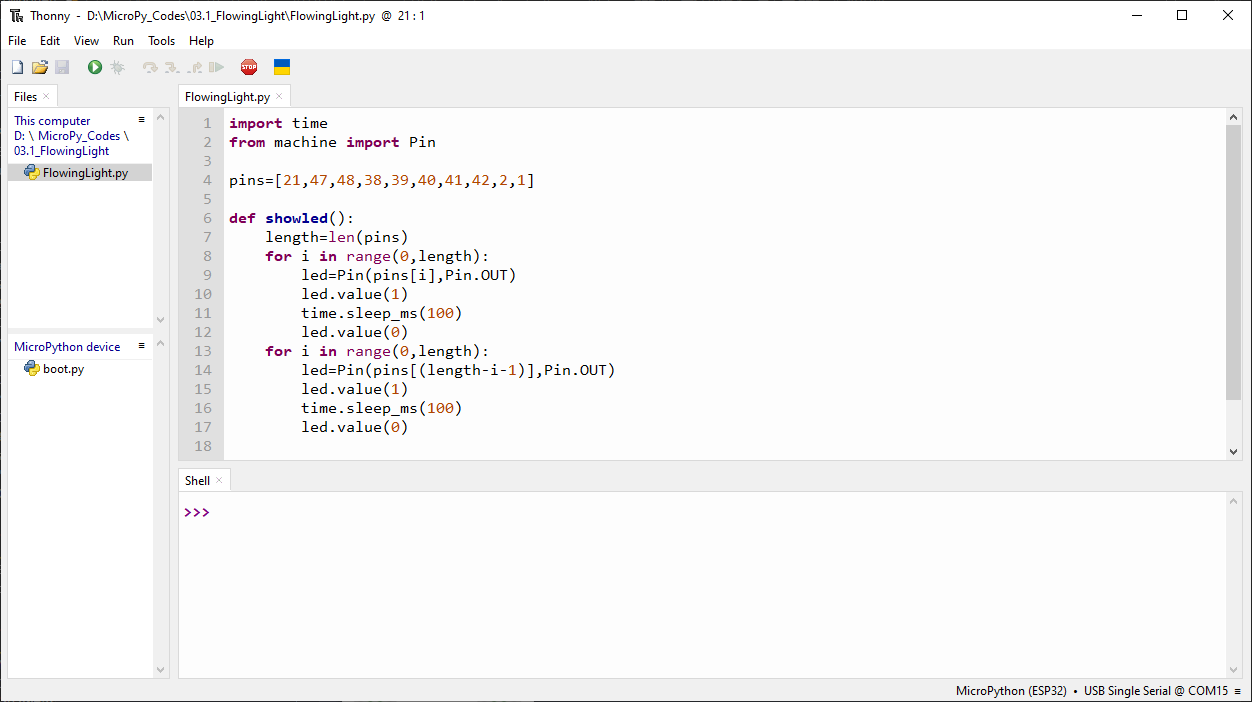Click the Resume execution toolbar icon
This screenshot has width=1252, height=702.
point(216,67)
